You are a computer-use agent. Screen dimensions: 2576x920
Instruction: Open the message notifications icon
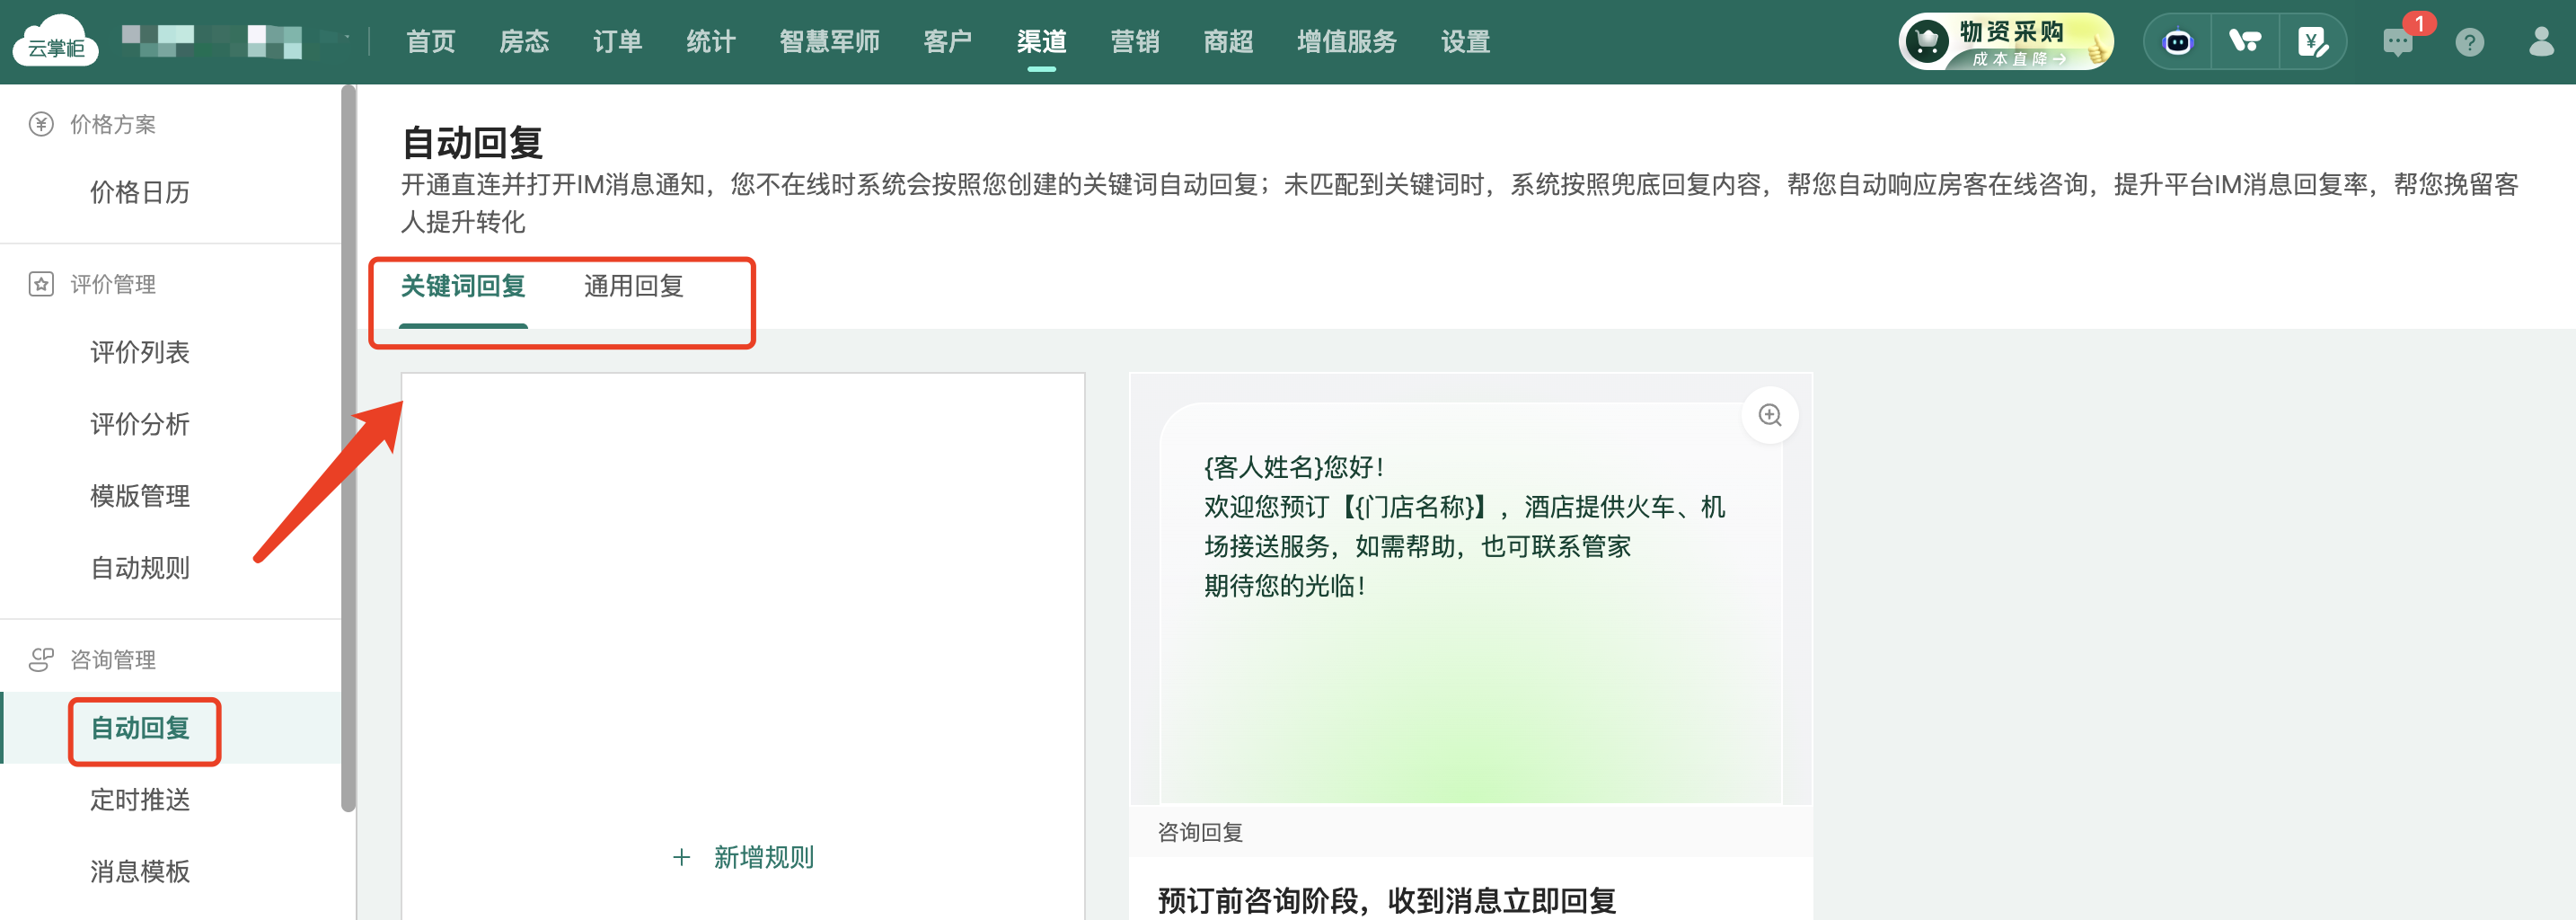[2397, 42]
